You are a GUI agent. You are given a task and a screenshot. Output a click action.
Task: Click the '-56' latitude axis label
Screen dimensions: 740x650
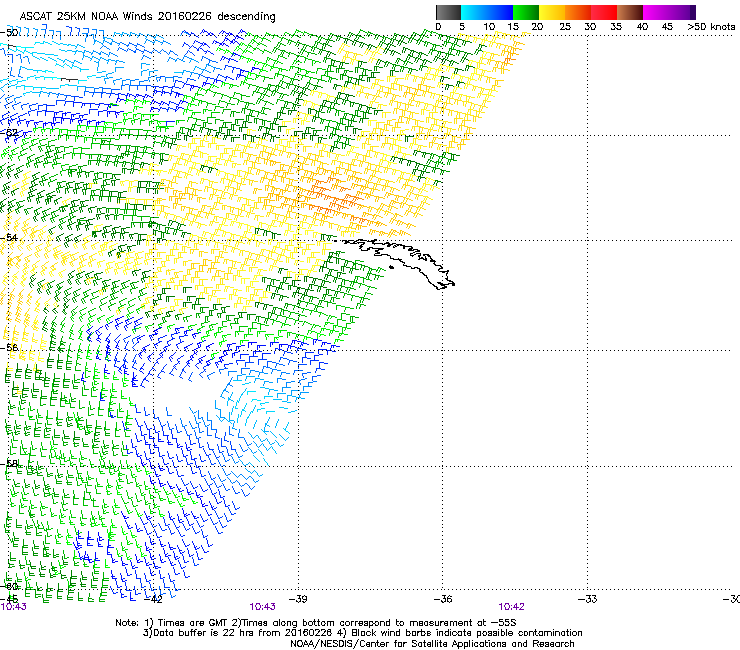pyautogui.click(x=9, y=347)
